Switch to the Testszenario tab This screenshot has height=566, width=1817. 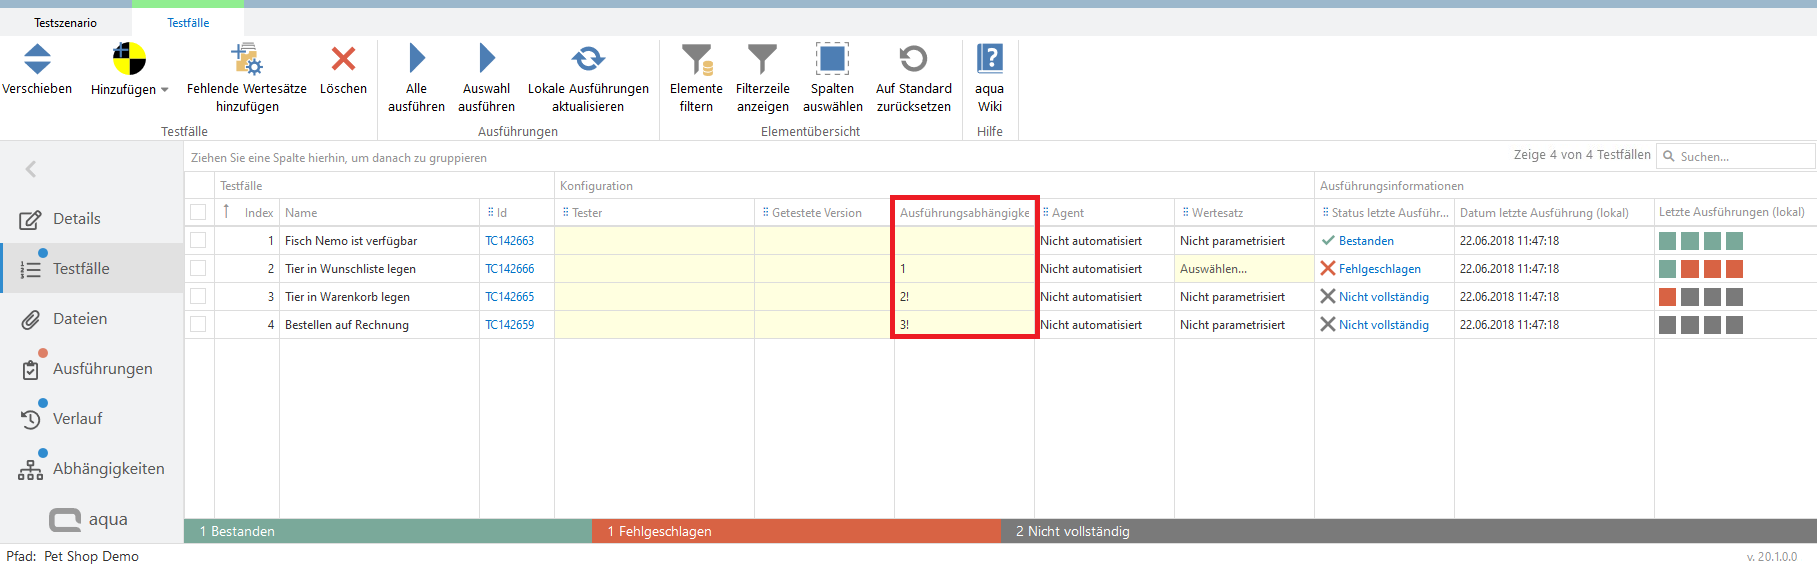tap(65, 23)
